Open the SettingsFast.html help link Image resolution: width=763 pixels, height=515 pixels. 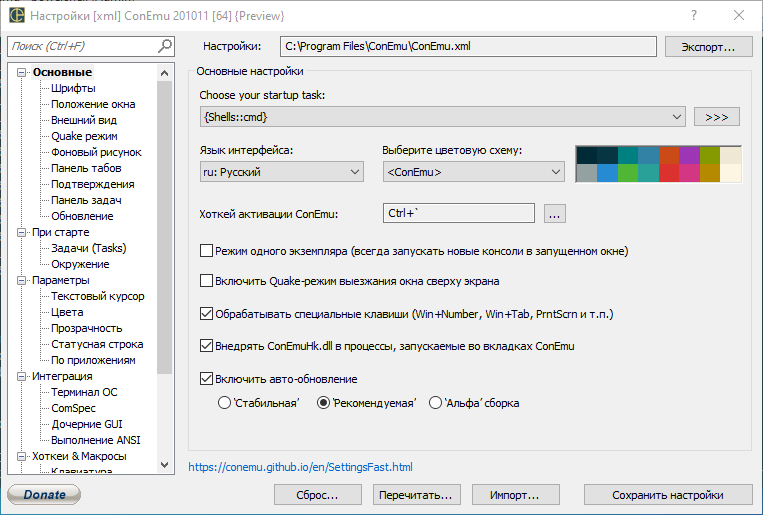click(x=300, y=467)
